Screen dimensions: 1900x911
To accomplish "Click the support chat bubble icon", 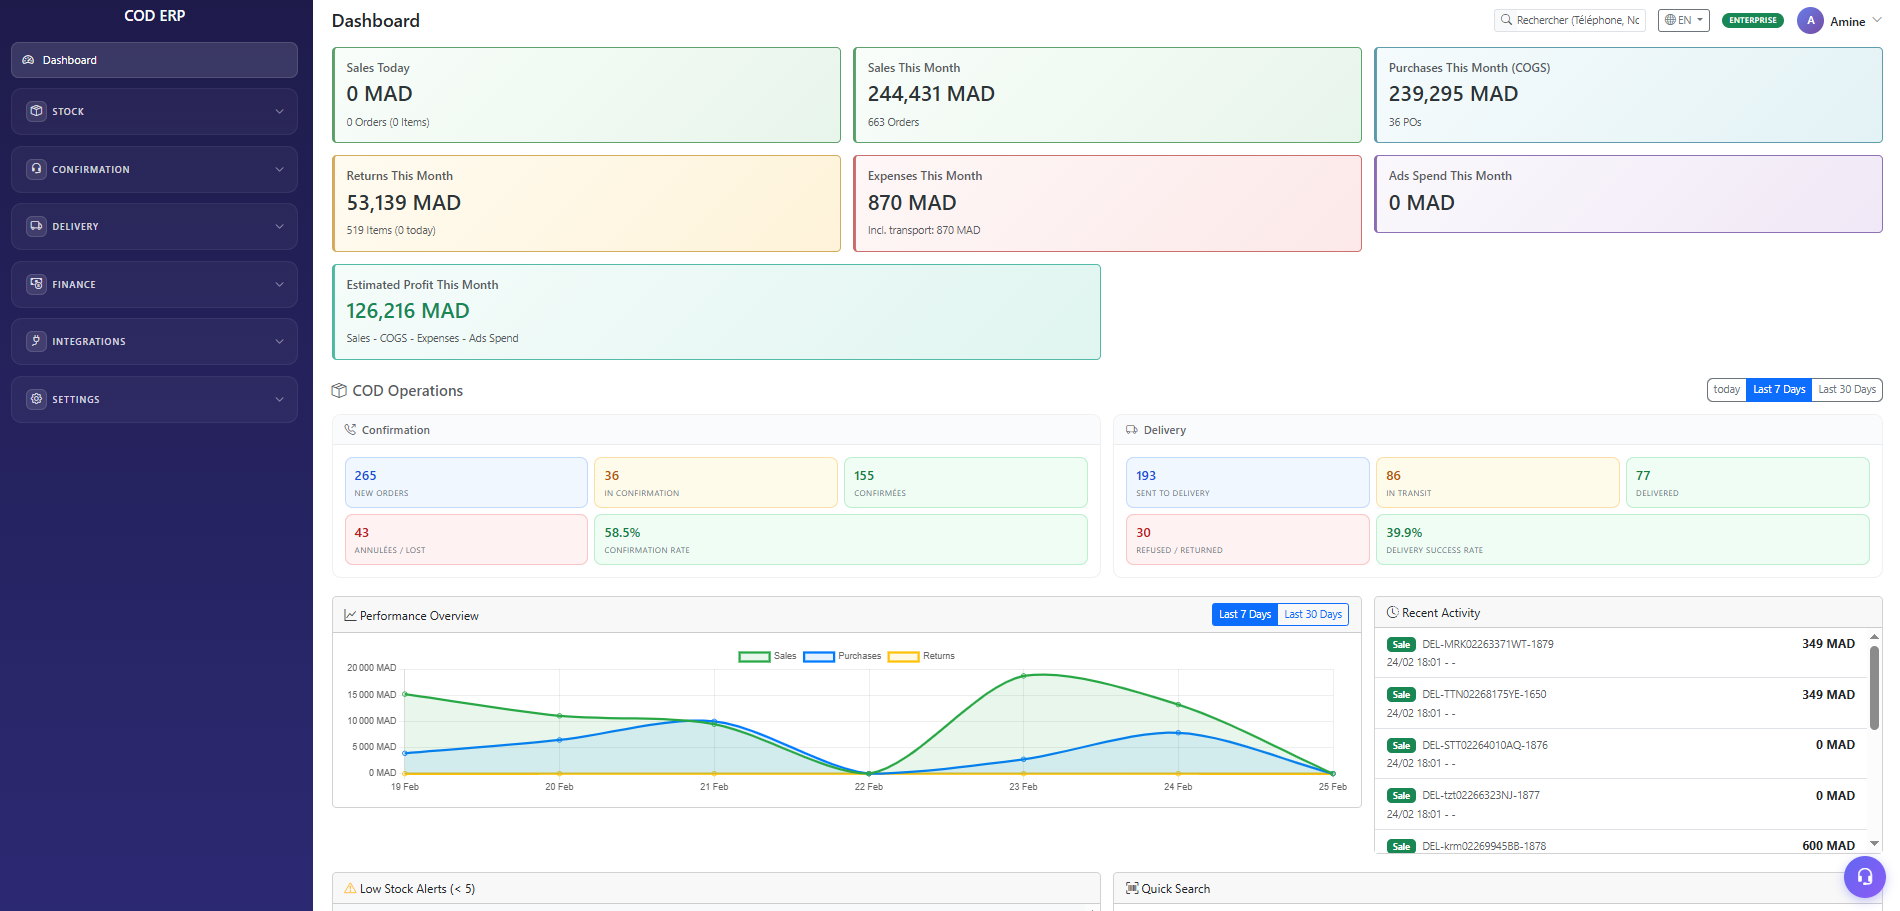I will (1864, 877).
